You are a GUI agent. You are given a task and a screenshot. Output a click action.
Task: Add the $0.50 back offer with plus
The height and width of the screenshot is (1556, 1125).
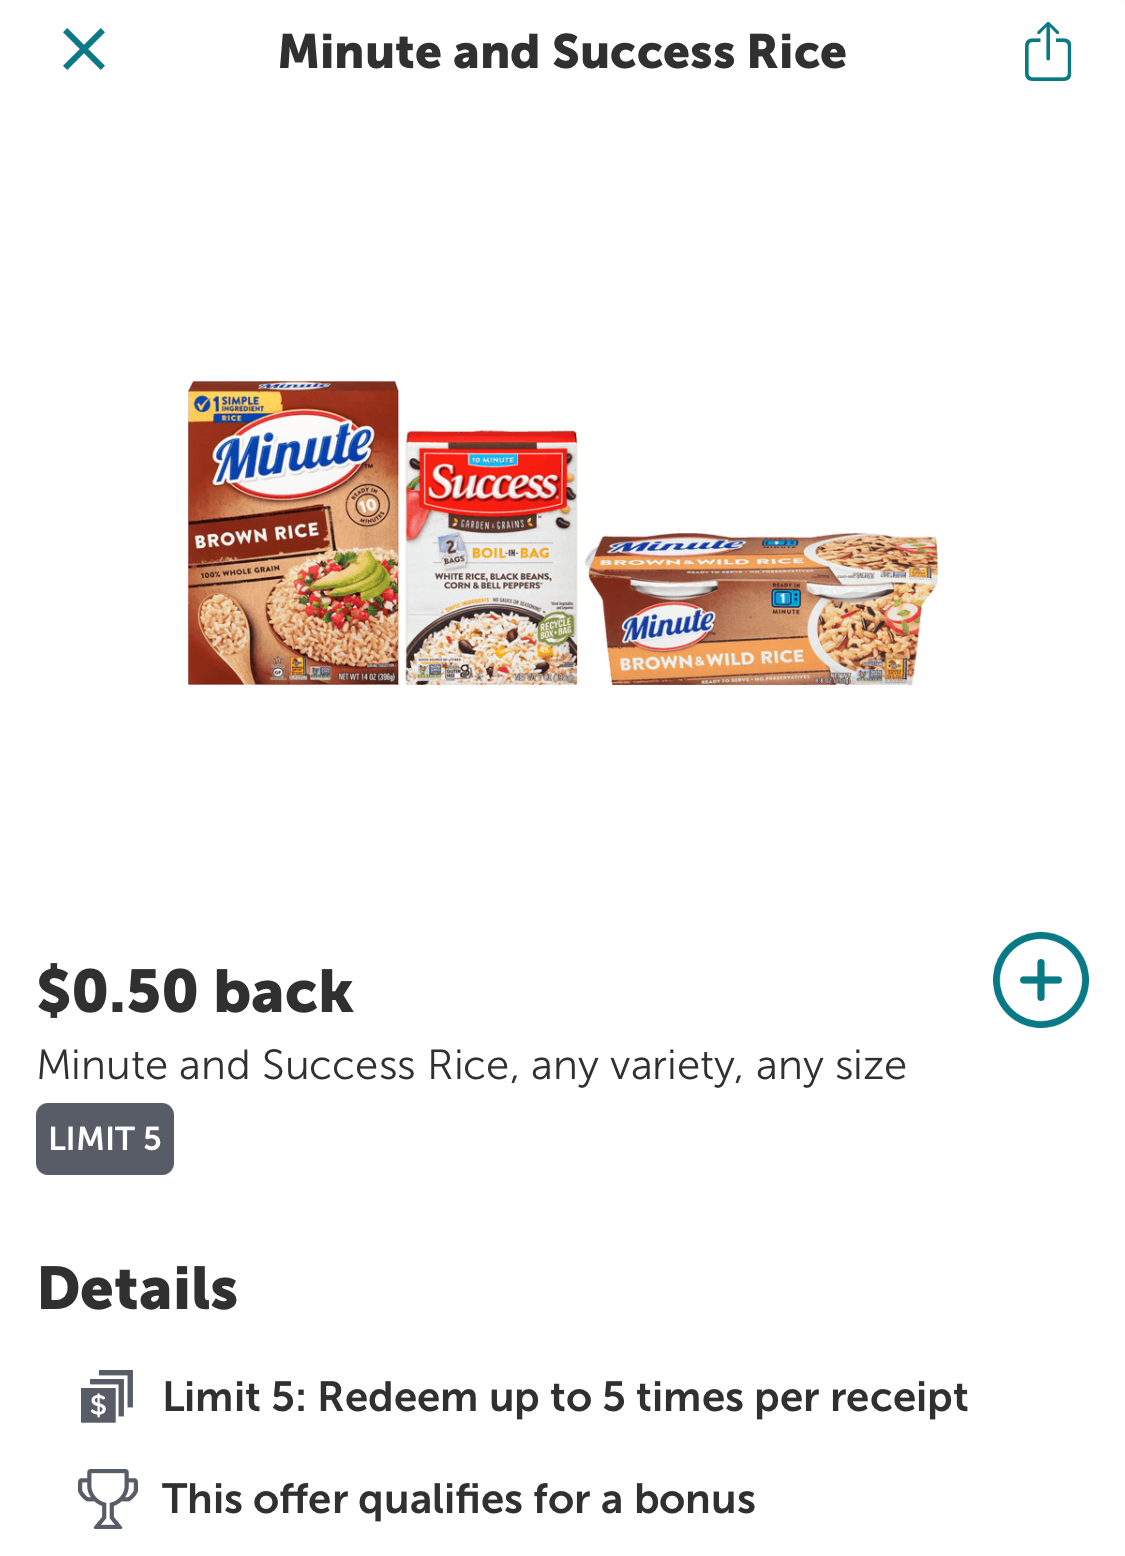[1040, 980]
